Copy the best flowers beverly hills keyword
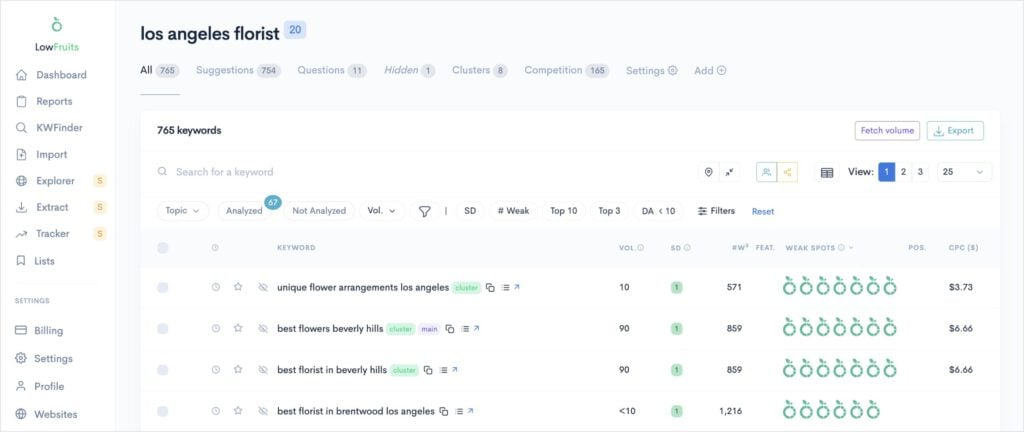This screenshot has width=1024, height=432. pyautogui.click(x=451, y=328)
